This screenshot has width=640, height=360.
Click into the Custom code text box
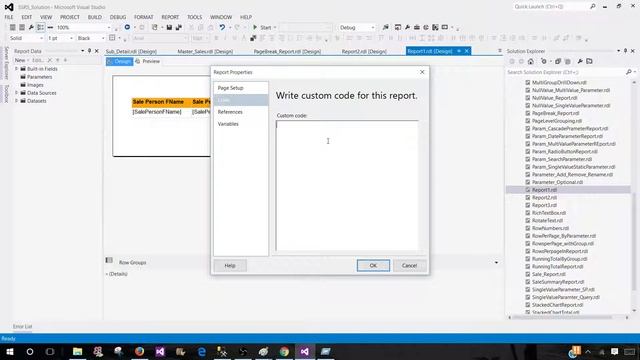pos(347,185)
